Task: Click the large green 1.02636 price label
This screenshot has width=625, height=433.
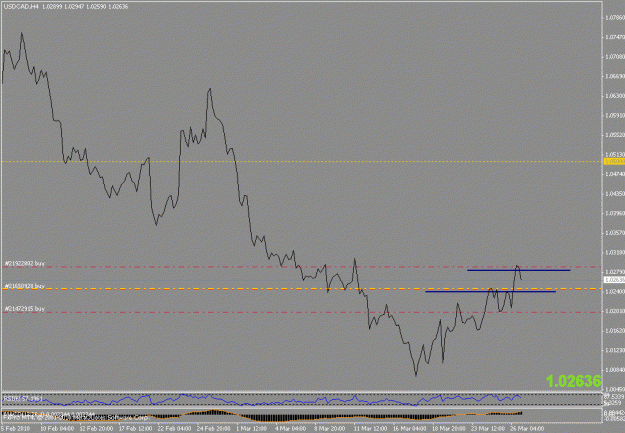Action: coord(573,381)
